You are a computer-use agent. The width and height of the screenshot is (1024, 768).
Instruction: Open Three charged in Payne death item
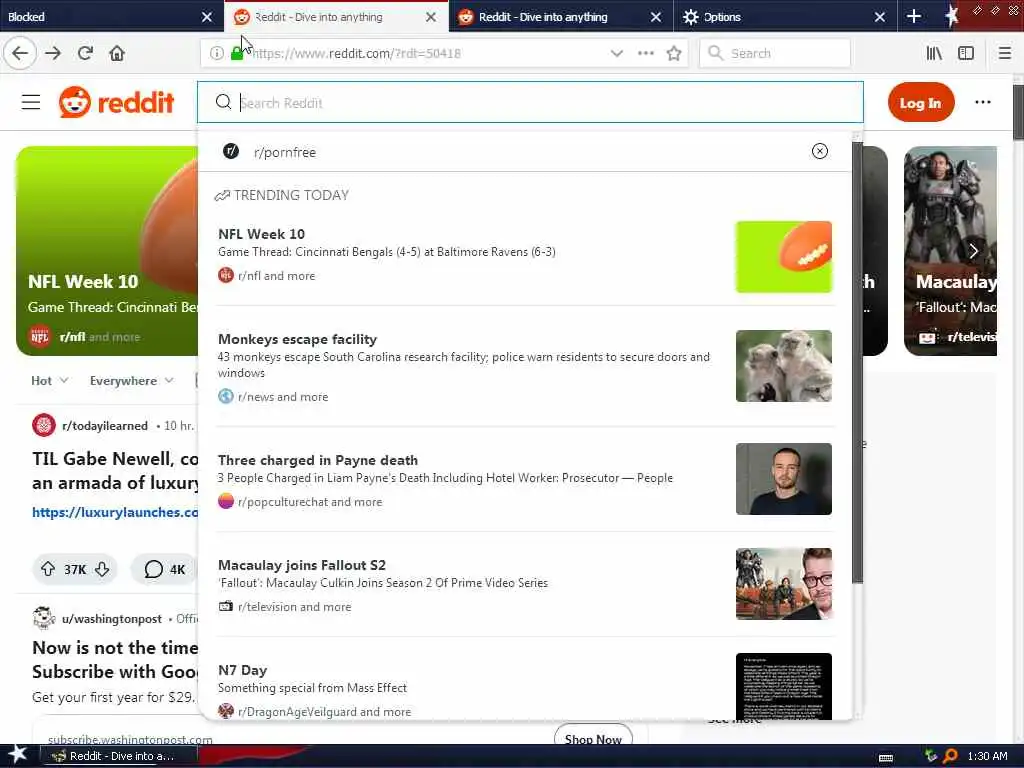pos(524,480)
